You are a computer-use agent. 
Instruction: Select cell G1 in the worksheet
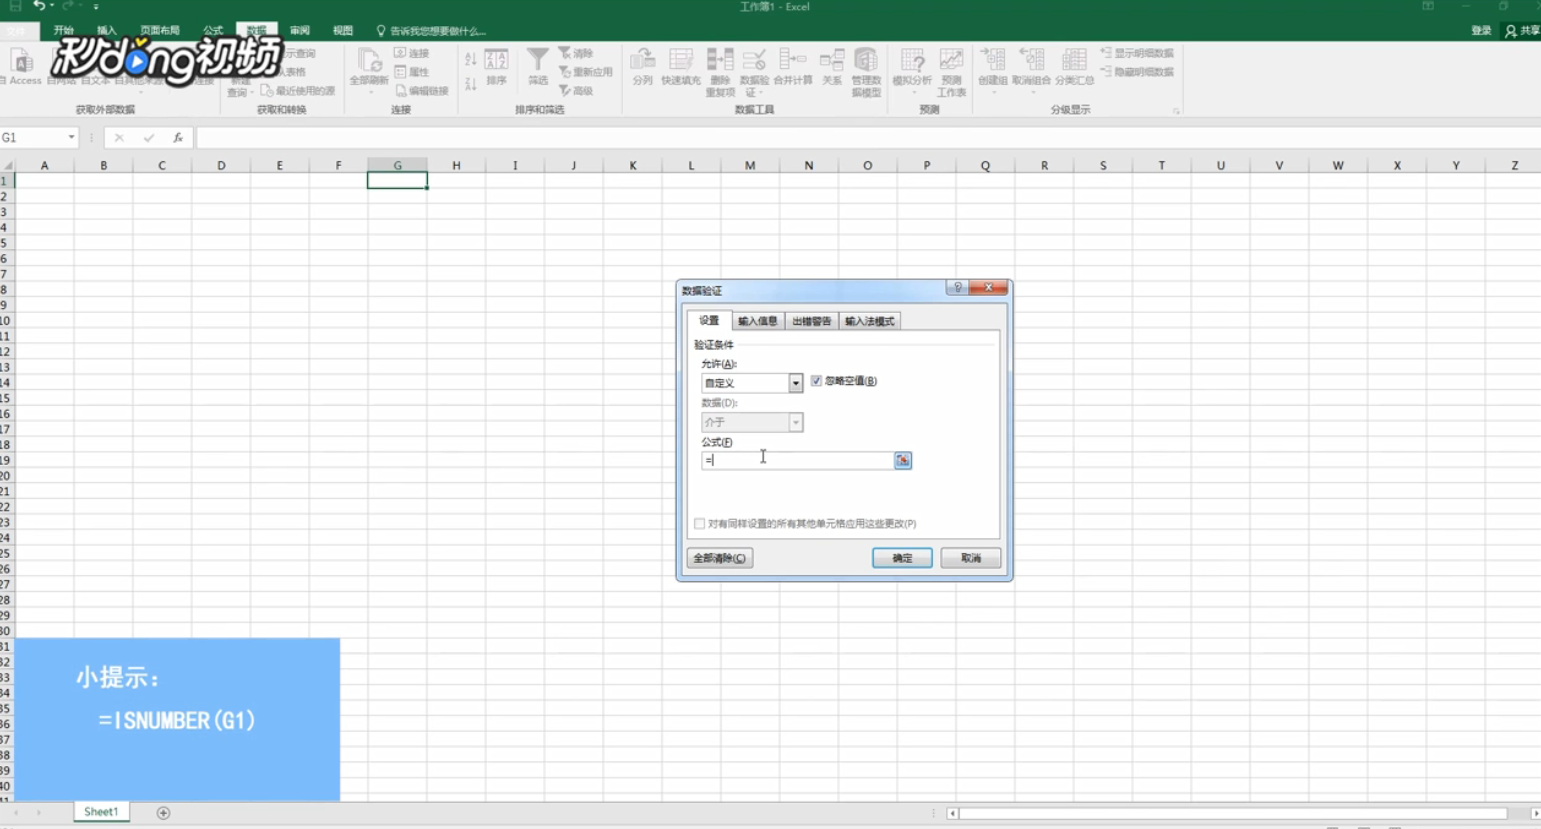397,181
